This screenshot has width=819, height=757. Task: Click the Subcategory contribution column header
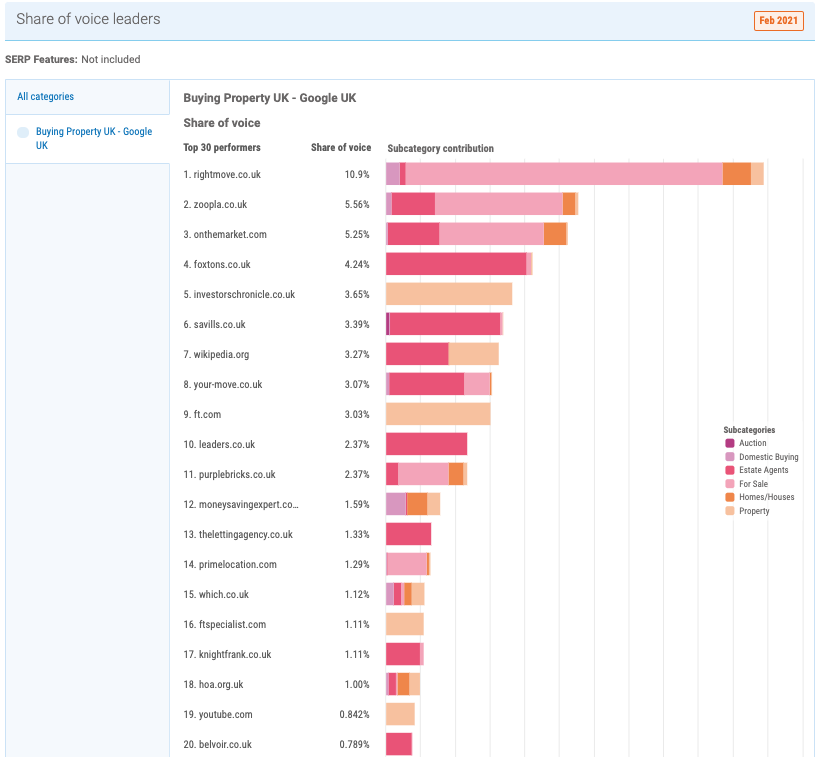pyautogui.click(x=440, y=148)
